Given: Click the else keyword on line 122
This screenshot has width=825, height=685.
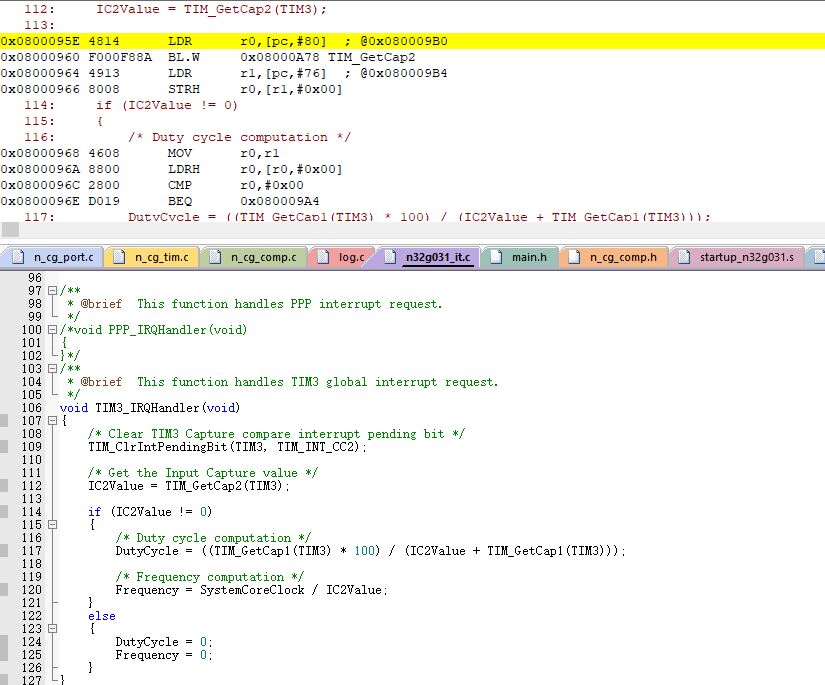Looking at the screenshot, I should click(x=102, y=616).
